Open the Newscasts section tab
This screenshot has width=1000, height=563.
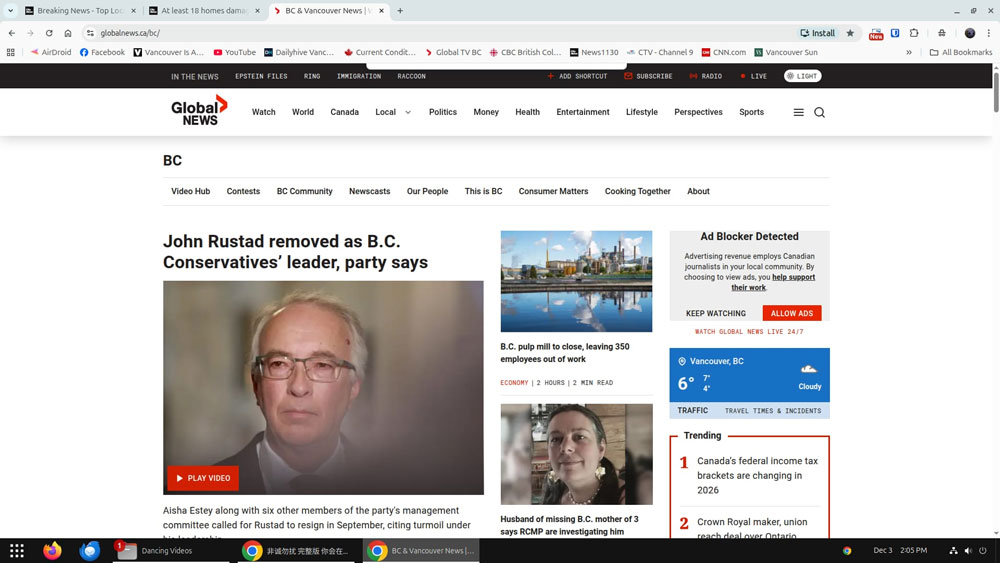pos(369,191)
